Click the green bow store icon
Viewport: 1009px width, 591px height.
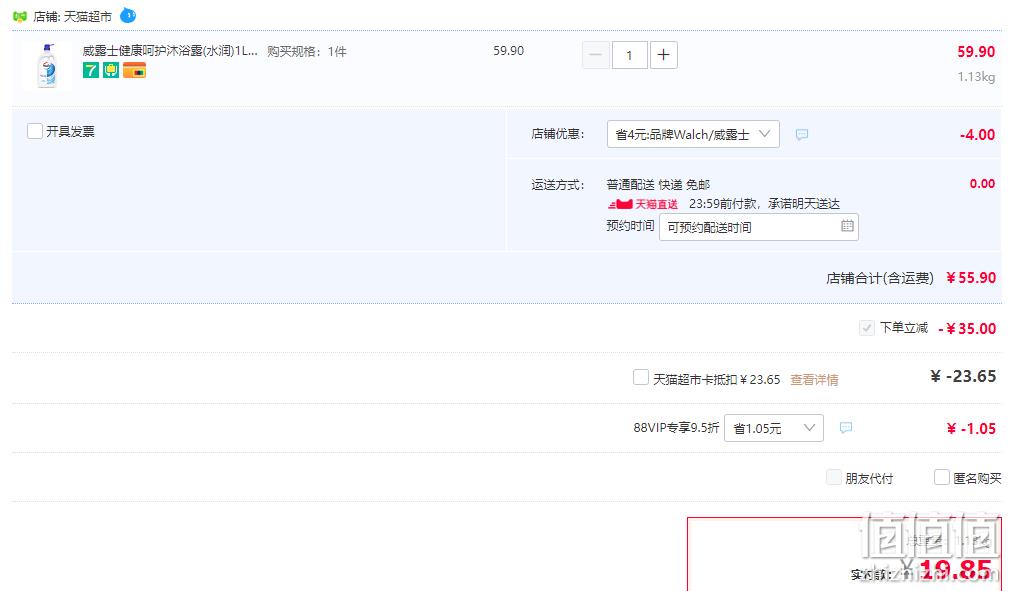[20, 16]
